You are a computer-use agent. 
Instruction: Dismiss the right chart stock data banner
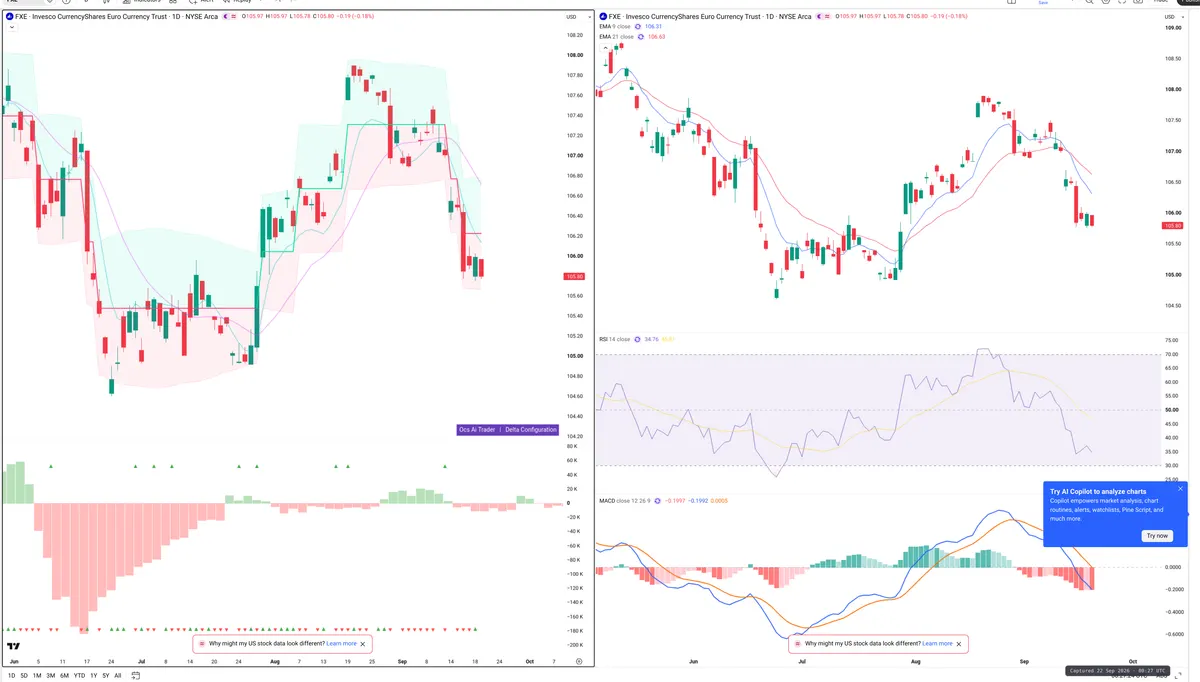(x=960, y=644)
